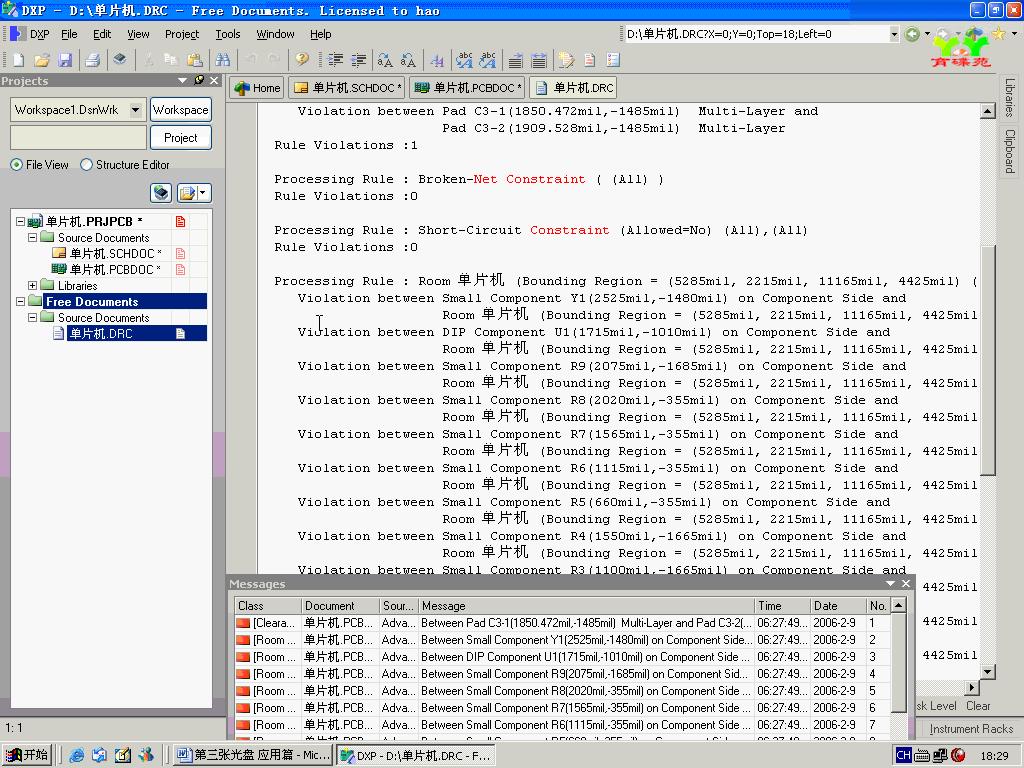Click the DXP logo icon in menu bar

point(18,34)
